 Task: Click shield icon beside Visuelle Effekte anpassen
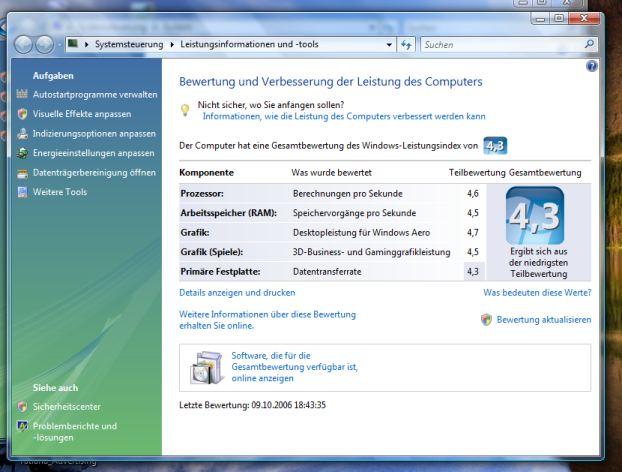[x=23, y=114]
